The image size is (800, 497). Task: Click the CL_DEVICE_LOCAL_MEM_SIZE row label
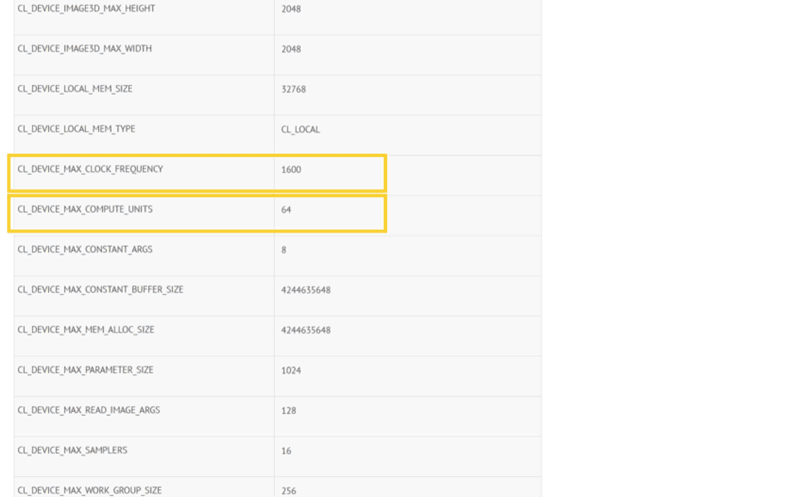pos(75,89)
